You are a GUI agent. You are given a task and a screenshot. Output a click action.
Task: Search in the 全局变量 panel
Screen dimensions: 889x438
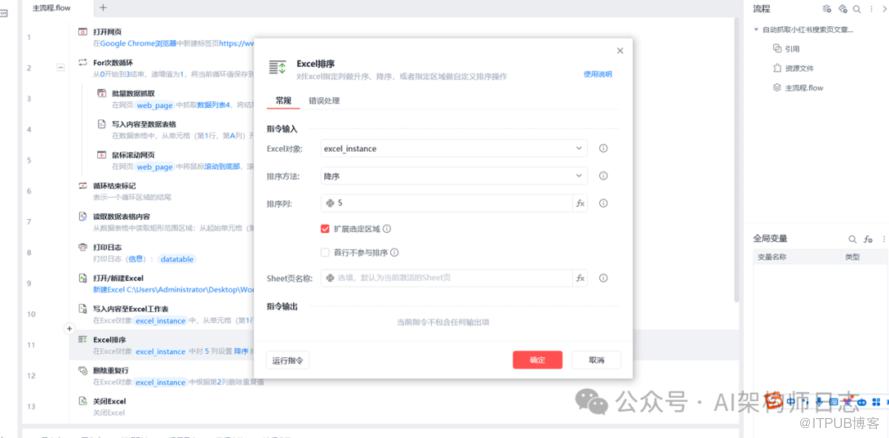pyautogui.click(x=852, y=239)
